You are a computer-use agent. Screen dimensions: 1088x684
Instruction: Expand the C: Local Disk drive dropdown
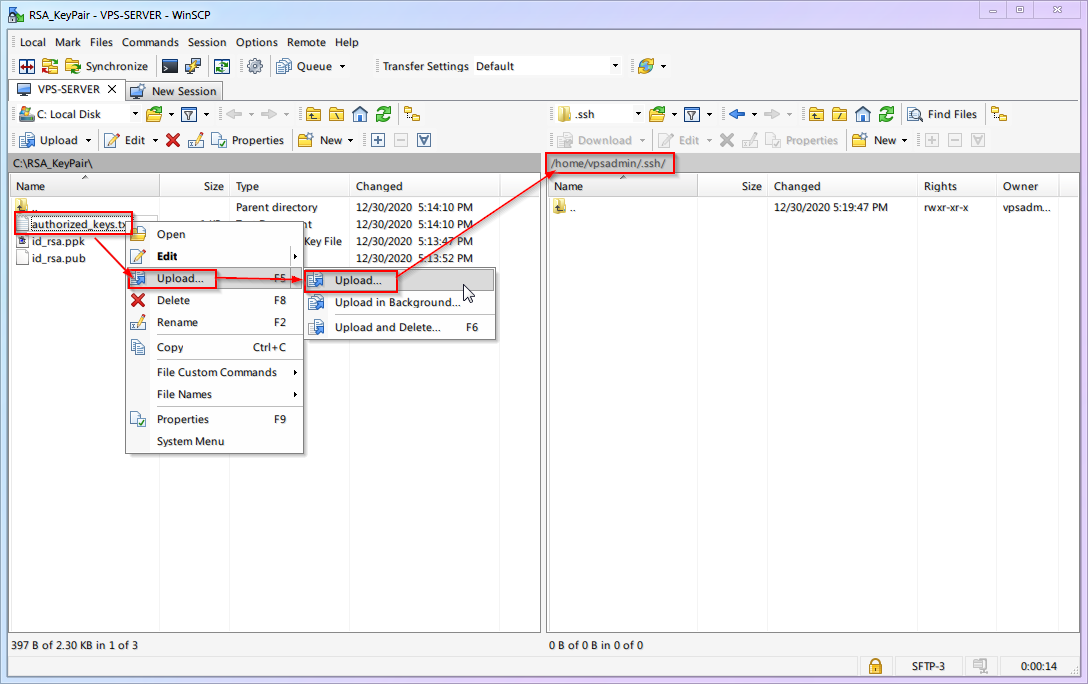coord(135,114)
